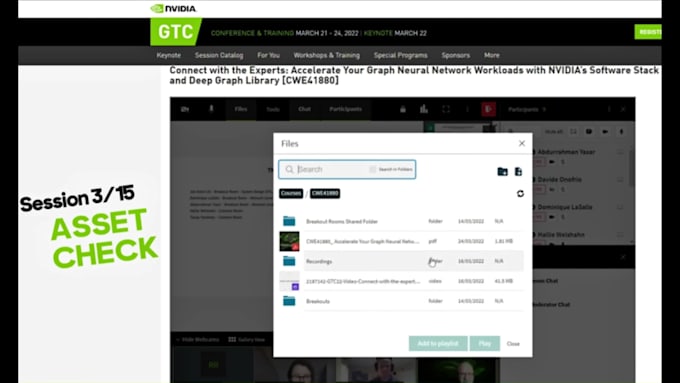
Task: Click the green GTC logo
Action: (x=175, y=32)
